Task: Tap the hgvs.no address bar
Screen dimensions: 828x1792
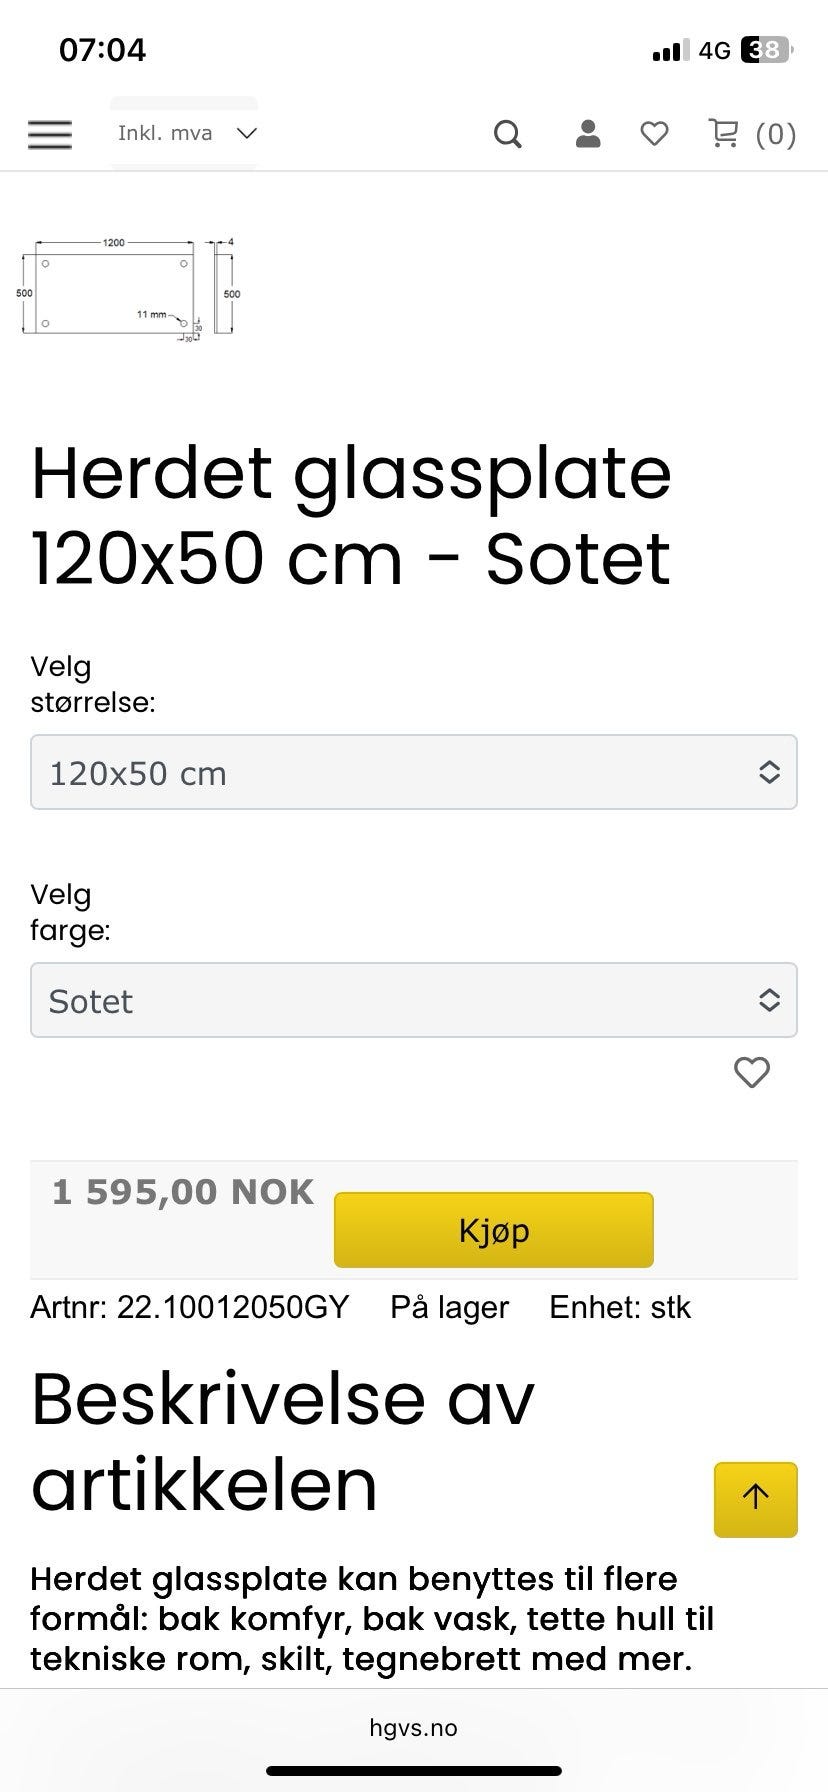Action: [x=414, y=1727]
